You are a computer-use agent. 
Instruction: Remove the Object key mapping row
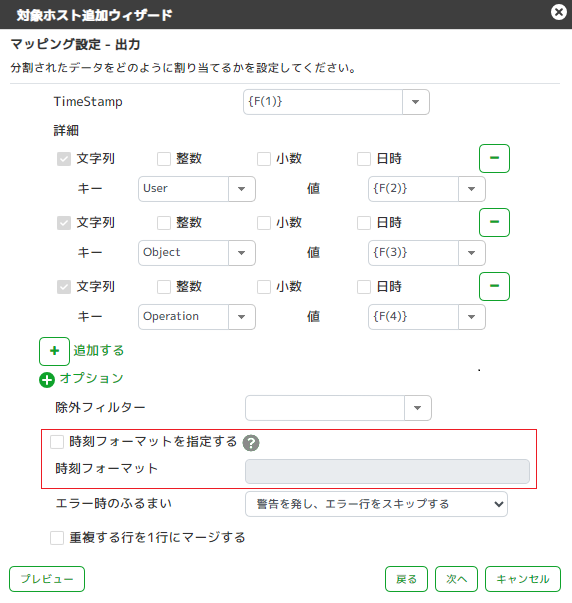(494, 222)
